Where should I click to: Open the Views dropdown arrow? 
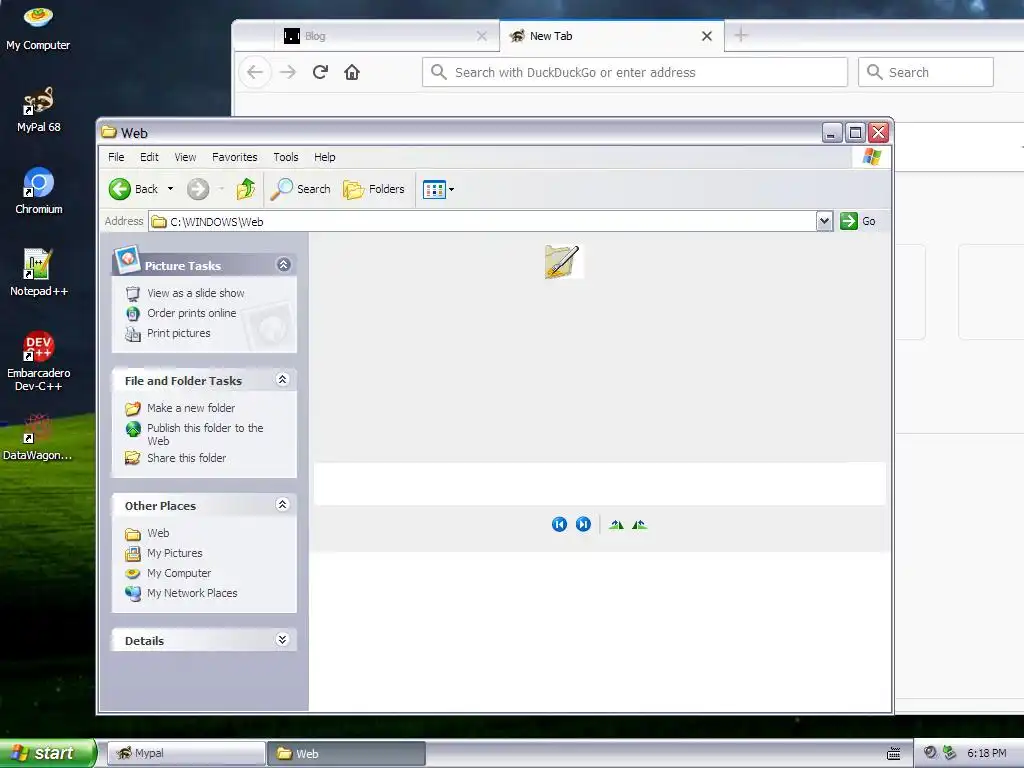coord(451,189)
